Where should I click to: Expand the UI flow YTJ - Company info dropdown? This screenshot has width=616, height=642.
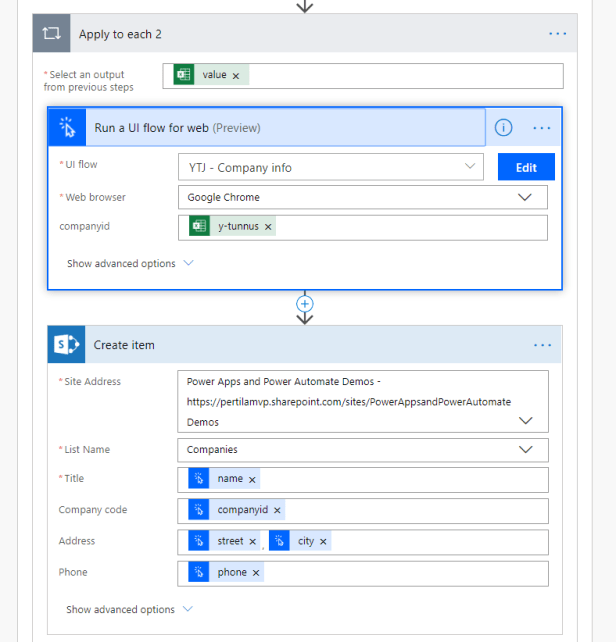[x=470, y=166]
